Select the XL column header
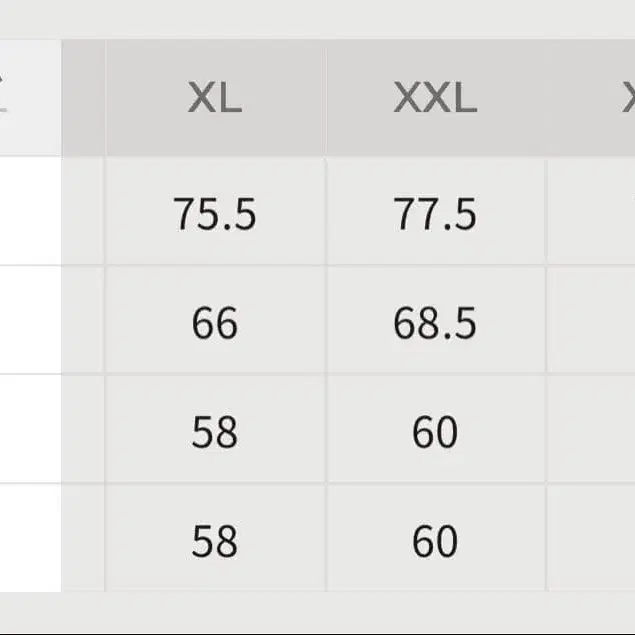Image resolution: width=635 pixels, height=635 pixels. pos(215,98)
